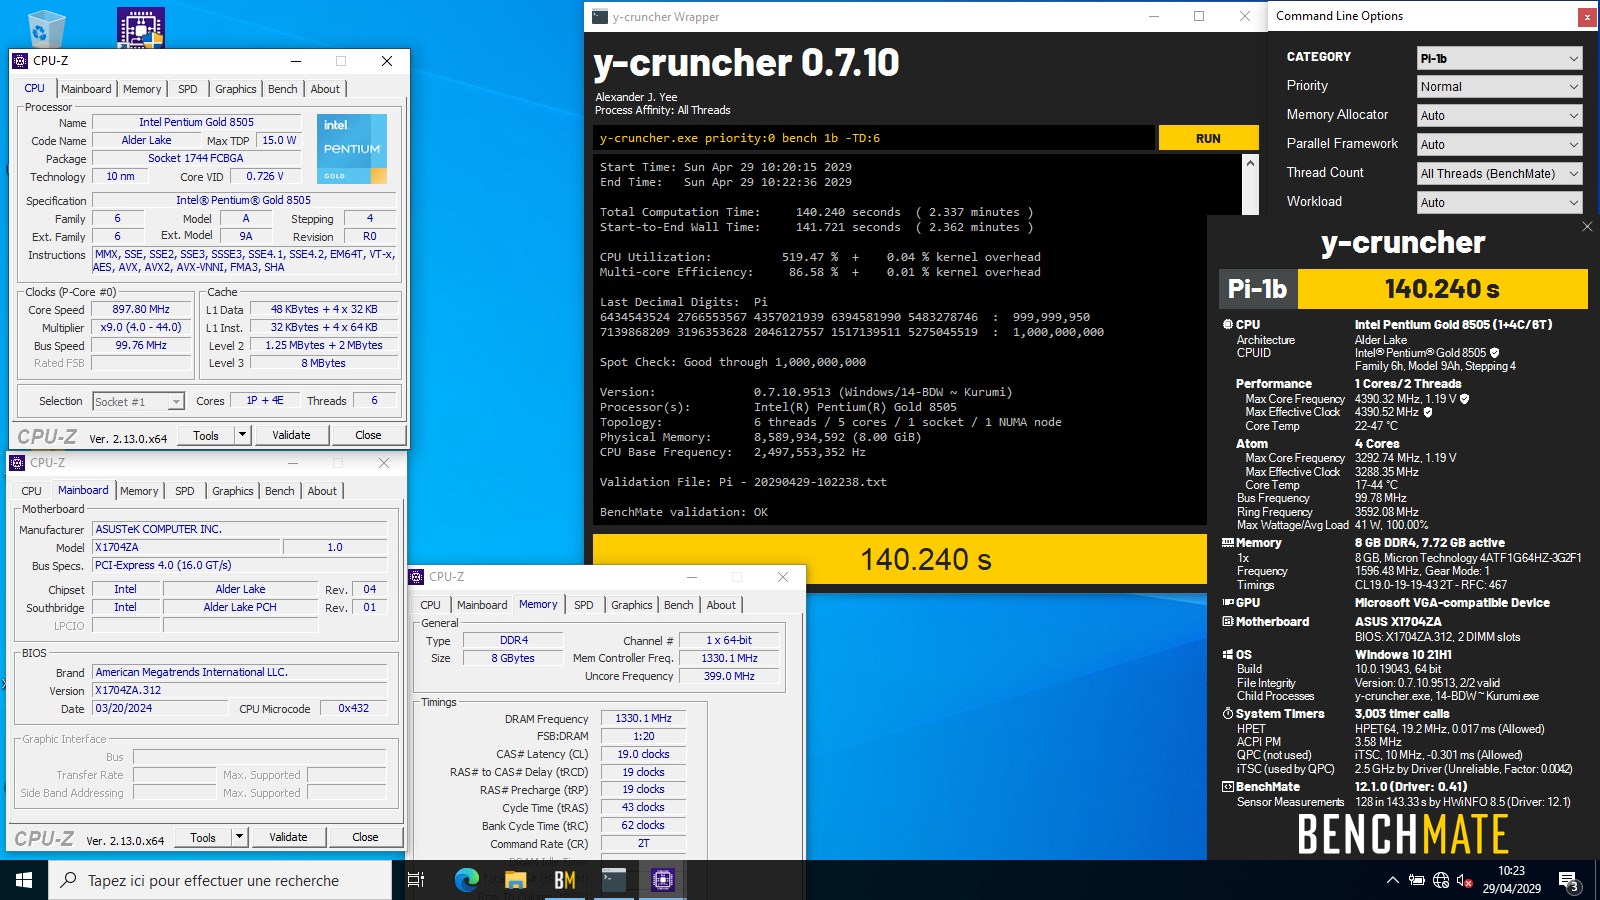Viewport: 1600px width, 900px height.
Task: Switch to the console window taskbar icon
Action: coord(614,880)
